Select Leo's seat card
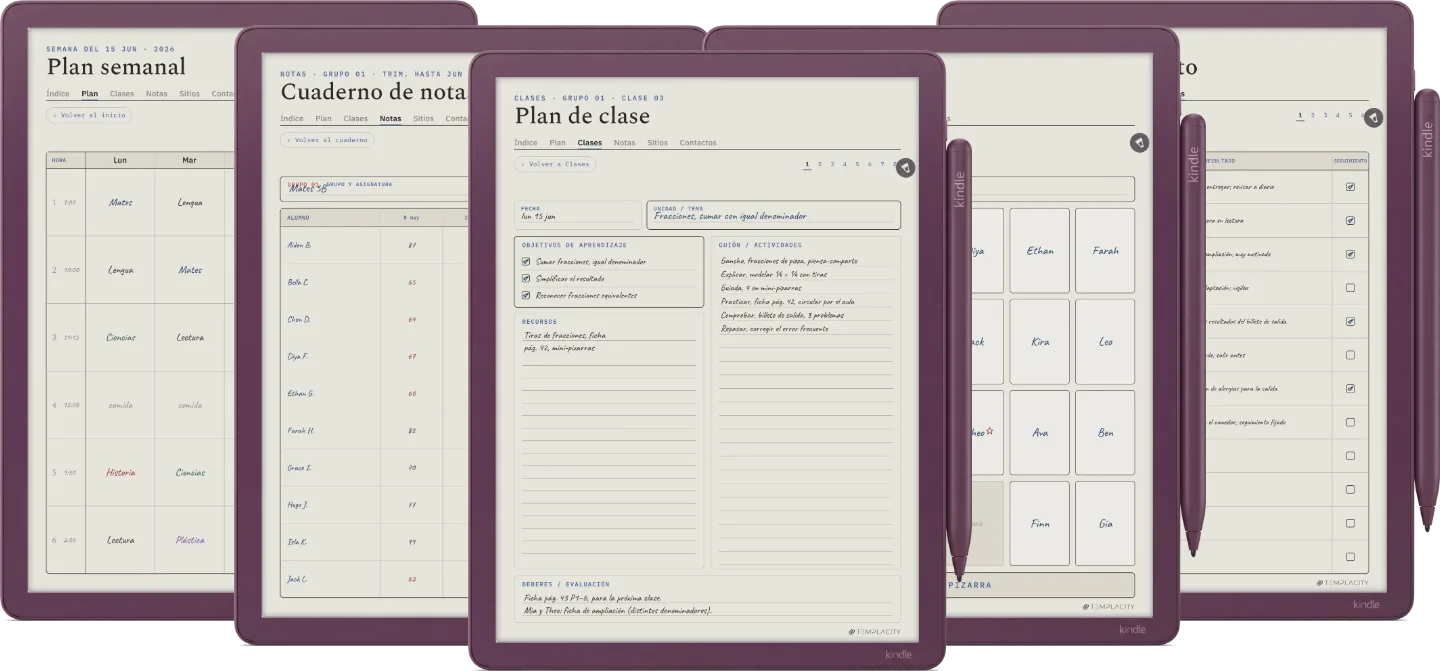Viewport: 1440px width, 671px height. tap(1105, 342)
